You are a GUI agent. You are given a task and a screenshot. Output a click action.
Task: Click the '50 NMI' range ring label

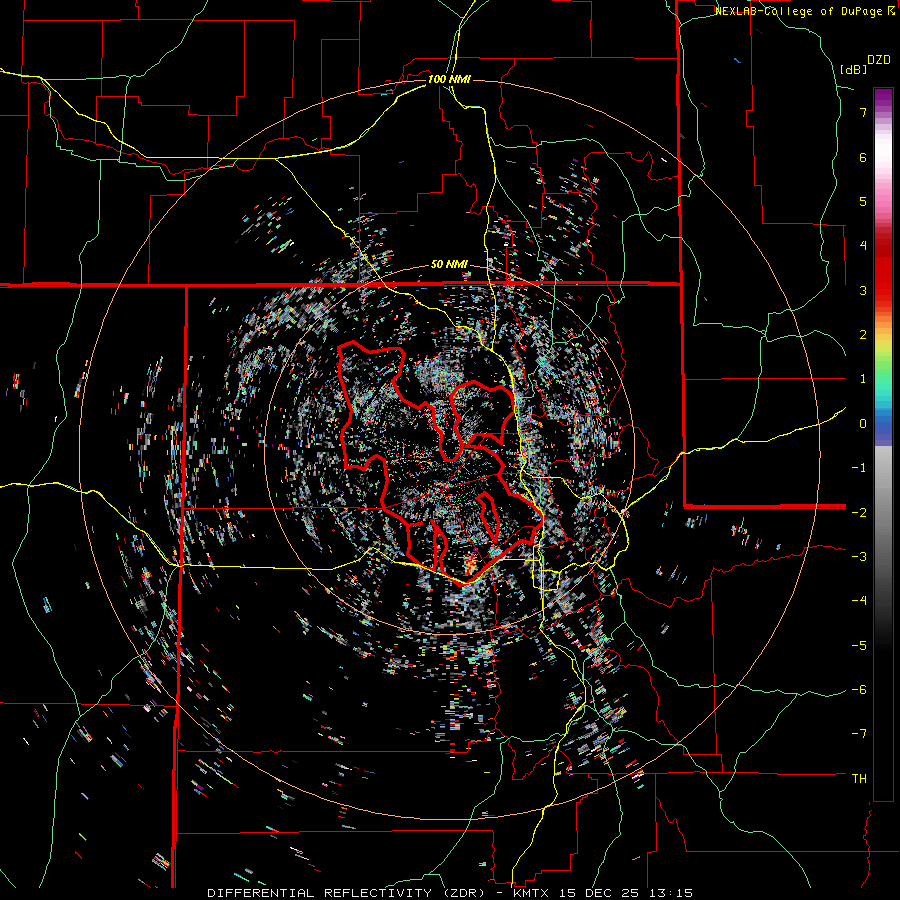coord(449,265)
